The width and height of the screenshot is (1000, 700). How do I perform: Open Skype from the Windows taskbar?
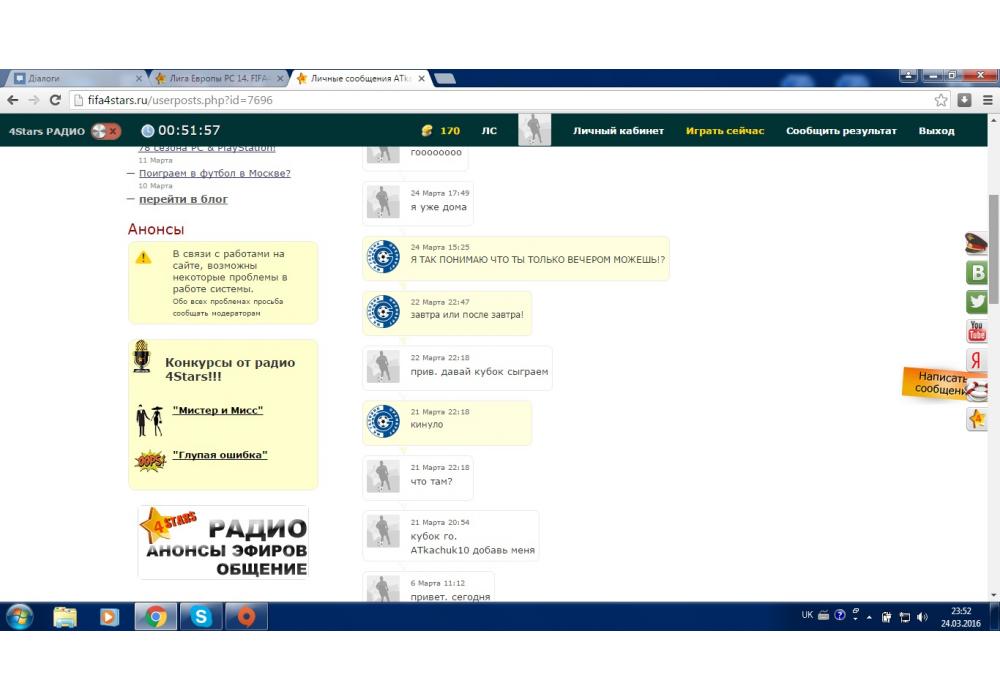point(200,617)
